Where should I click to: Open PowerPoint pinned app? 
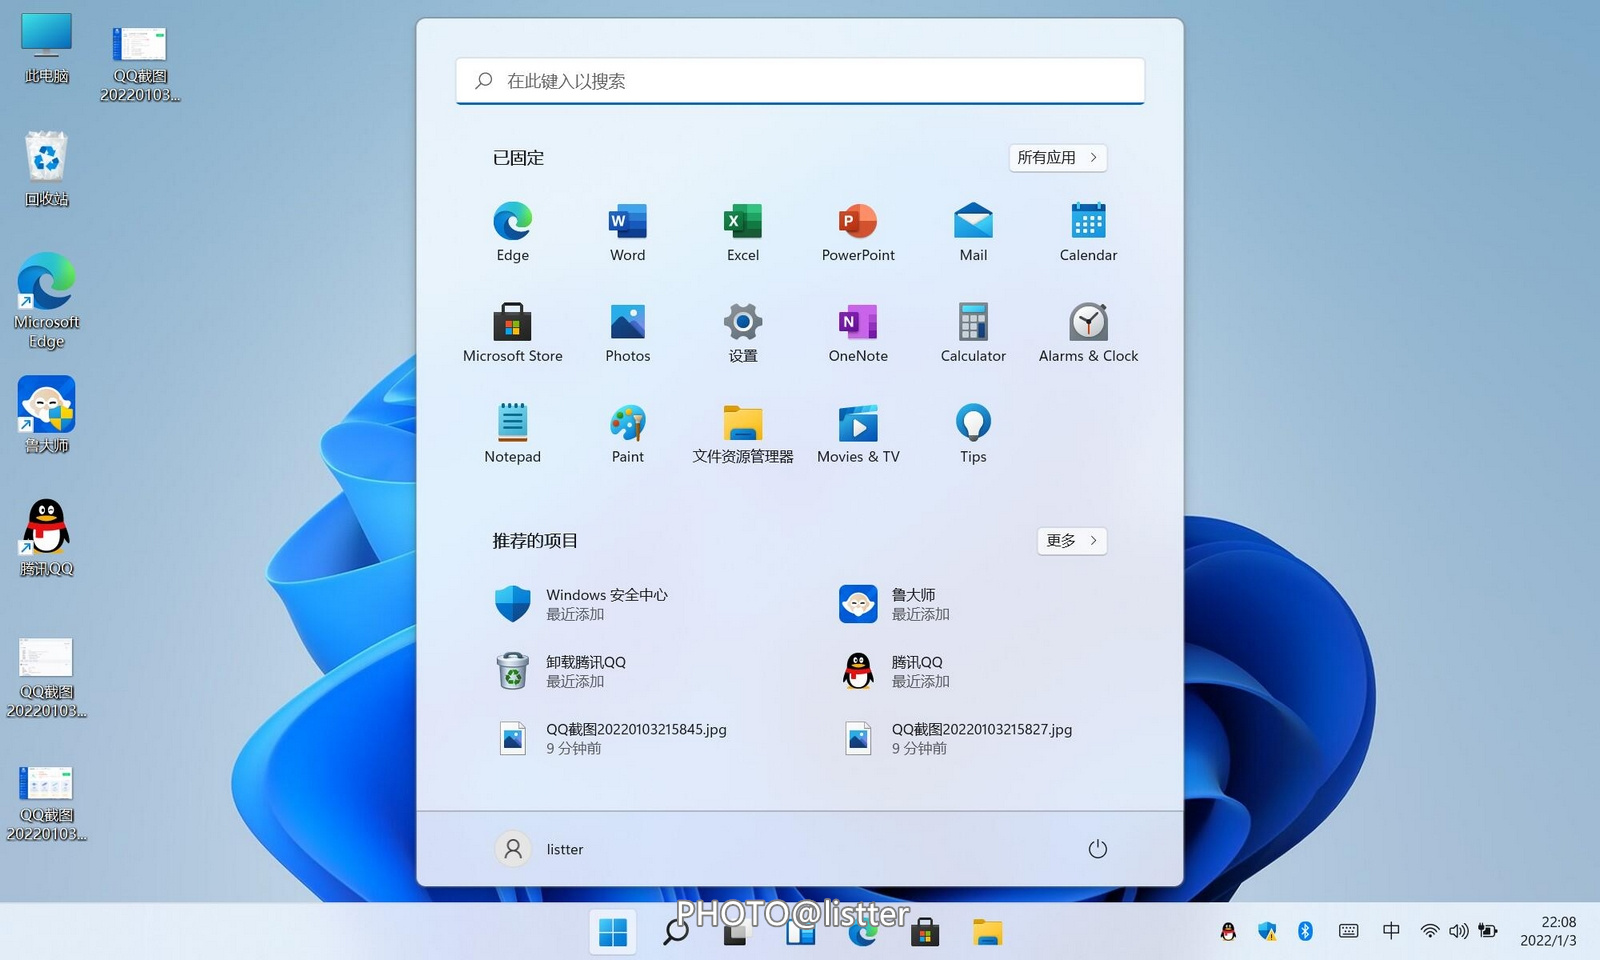coord(857,232)
